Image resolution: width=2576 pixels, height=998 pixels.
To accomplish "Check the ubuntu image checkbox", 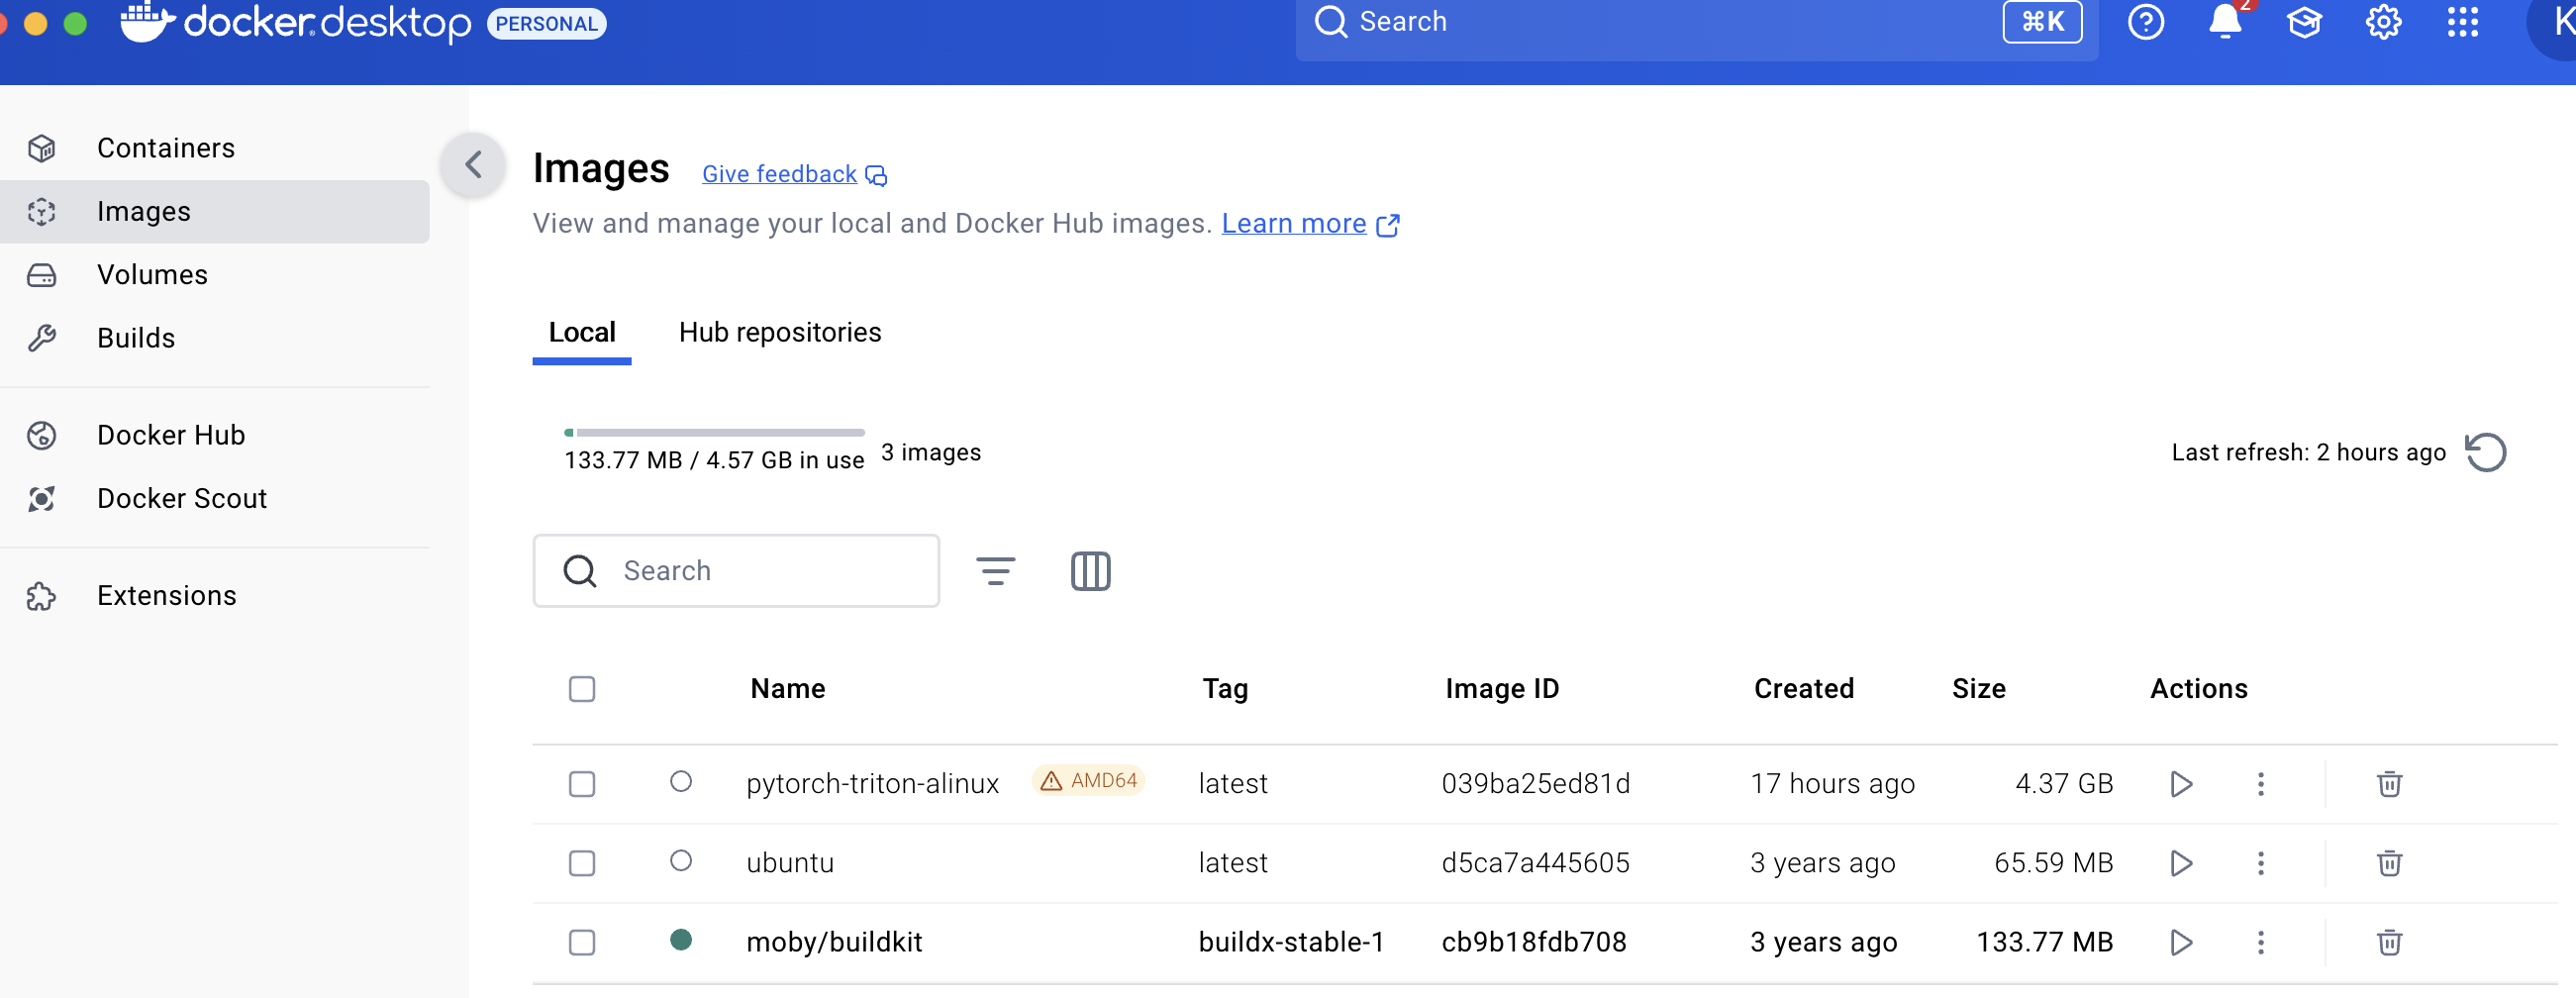I will [582, 863].
